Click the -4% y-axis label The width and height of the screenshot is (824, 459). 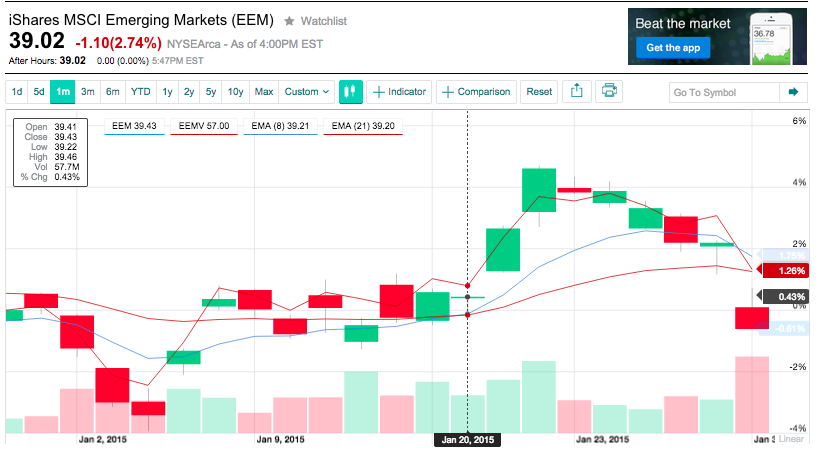click(798, 429)
